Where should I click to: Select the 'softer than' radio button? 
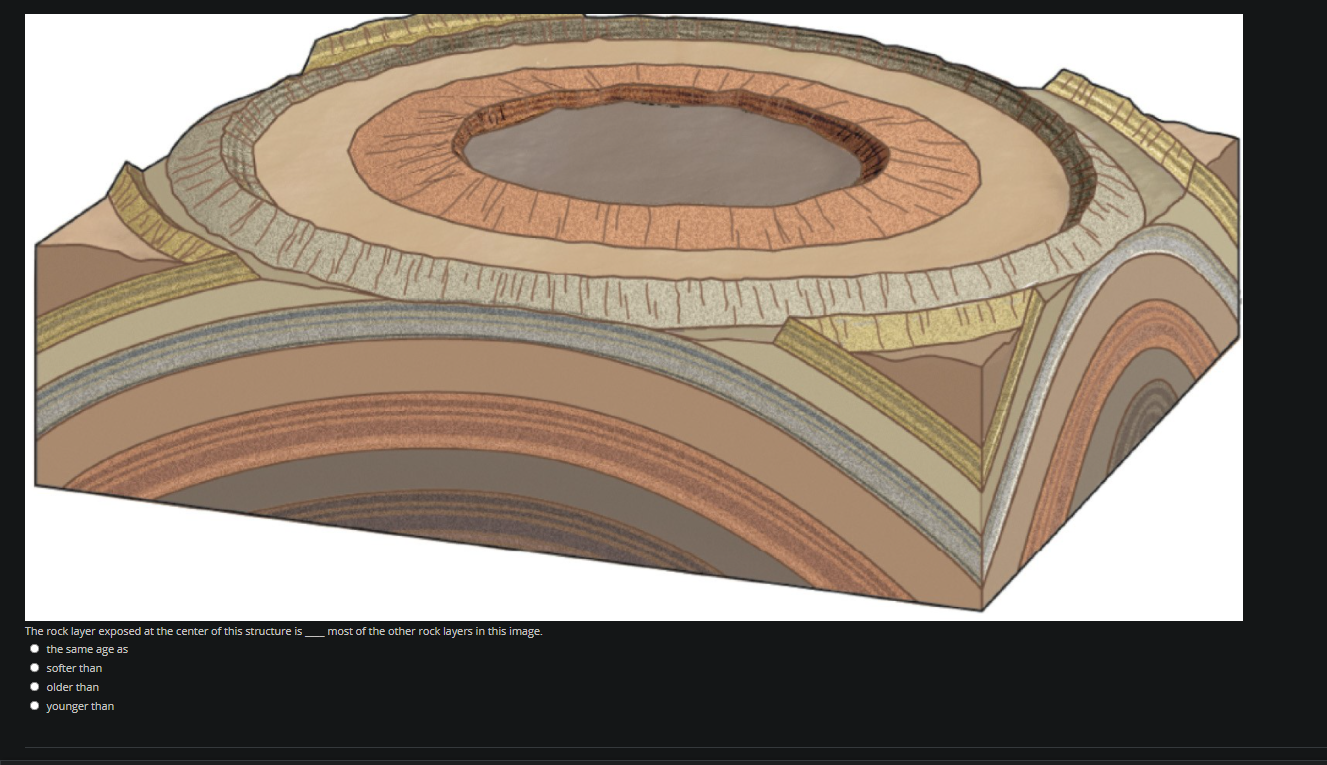tap(34, 667)
